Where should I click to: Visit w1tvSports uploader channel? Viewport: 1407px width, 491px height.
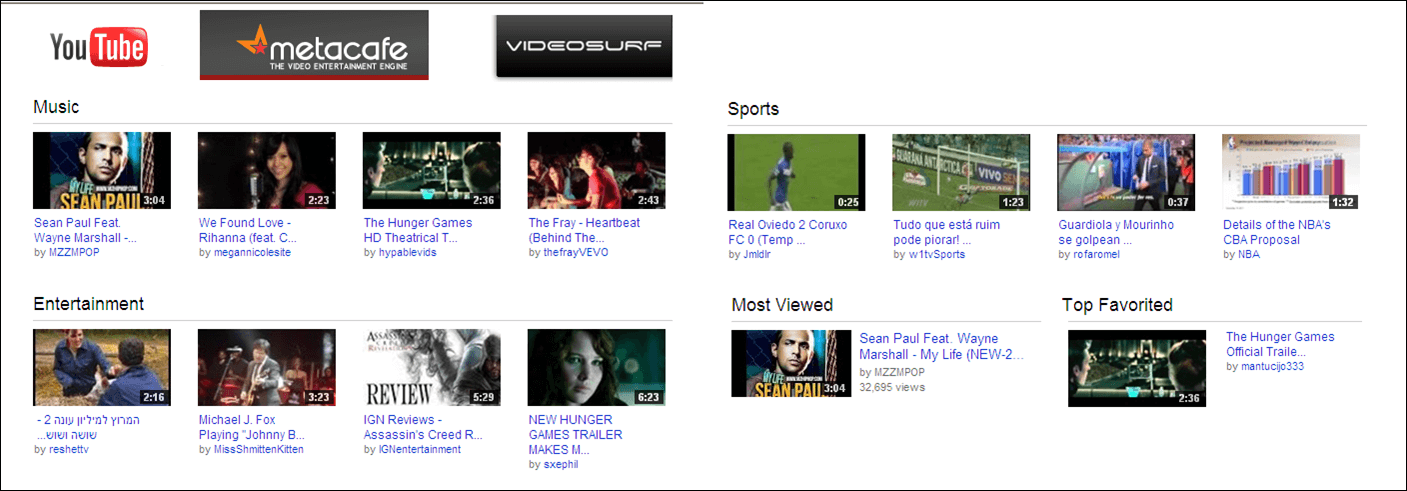point(939,254)
